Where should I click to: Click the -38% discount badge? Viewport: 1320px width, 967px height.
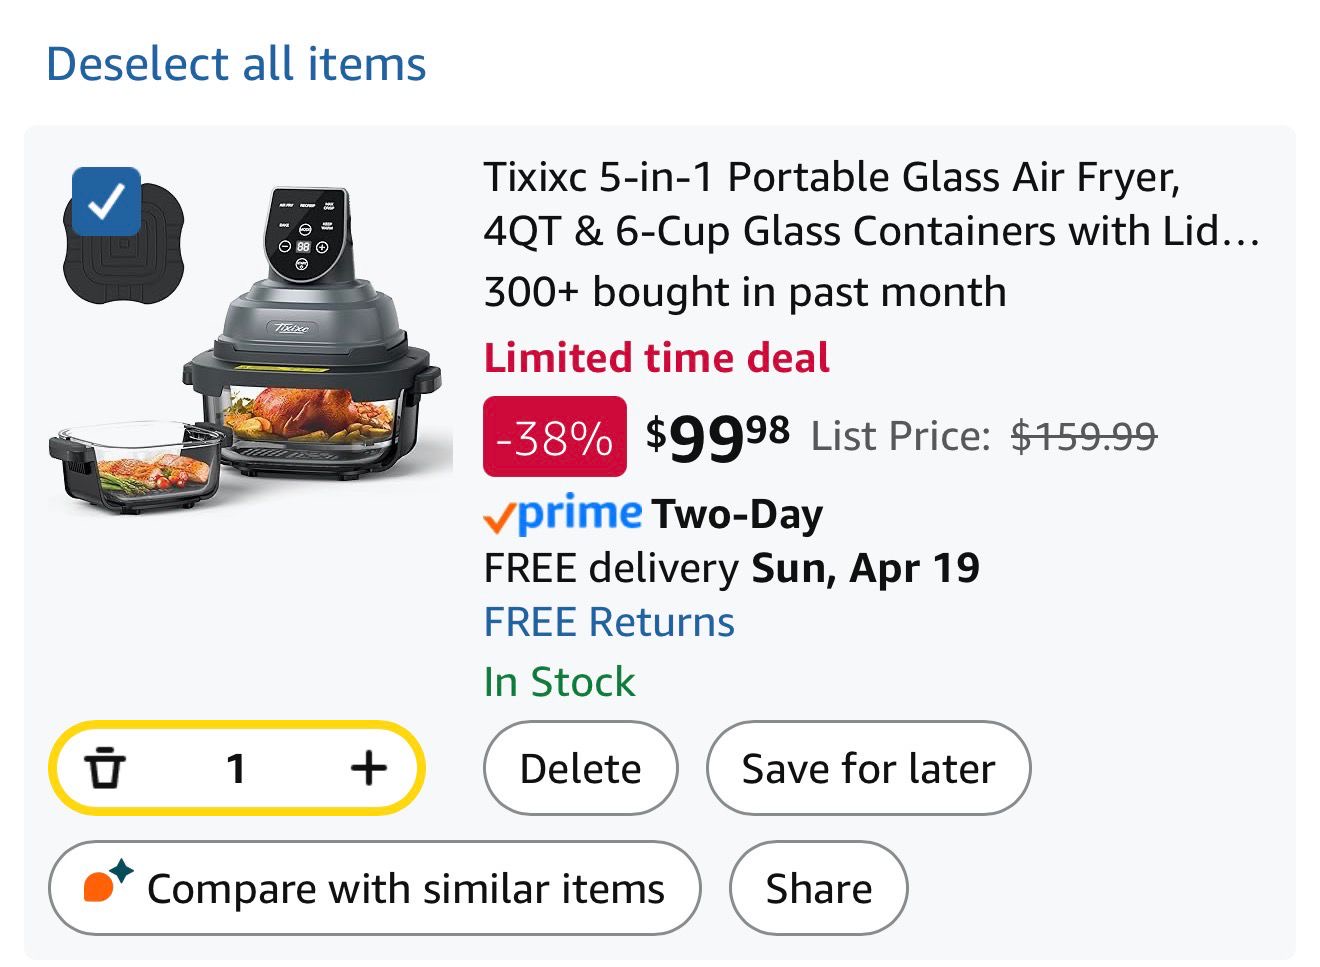point(555,437)
